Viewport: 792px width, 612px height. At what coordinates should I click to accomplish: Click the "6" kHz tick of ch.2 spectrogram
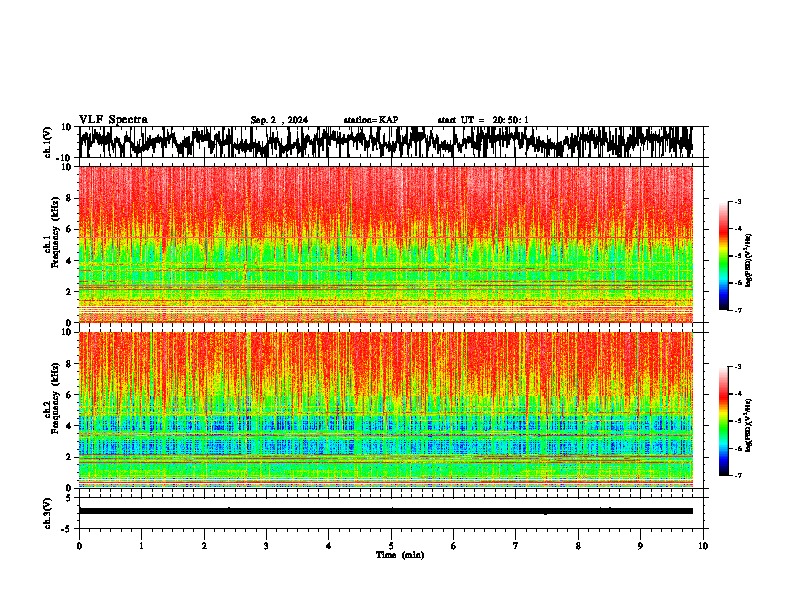69,395
